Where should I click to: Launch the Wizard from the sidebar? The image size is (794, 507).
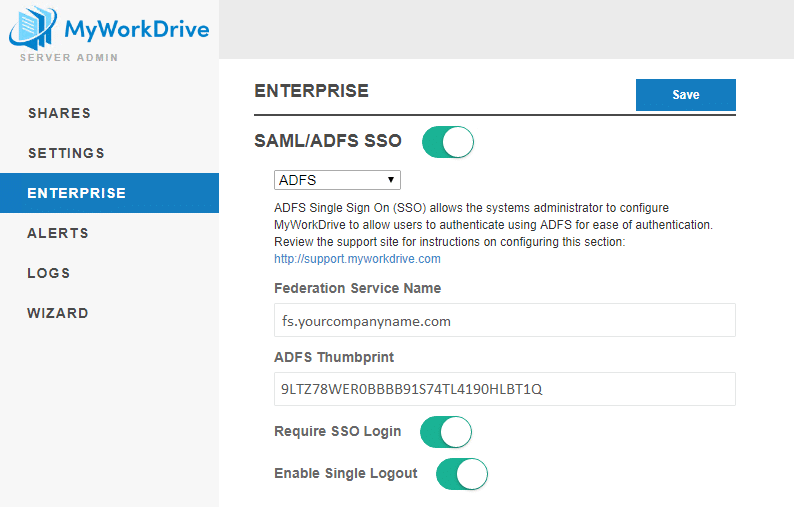click(58, 313)
